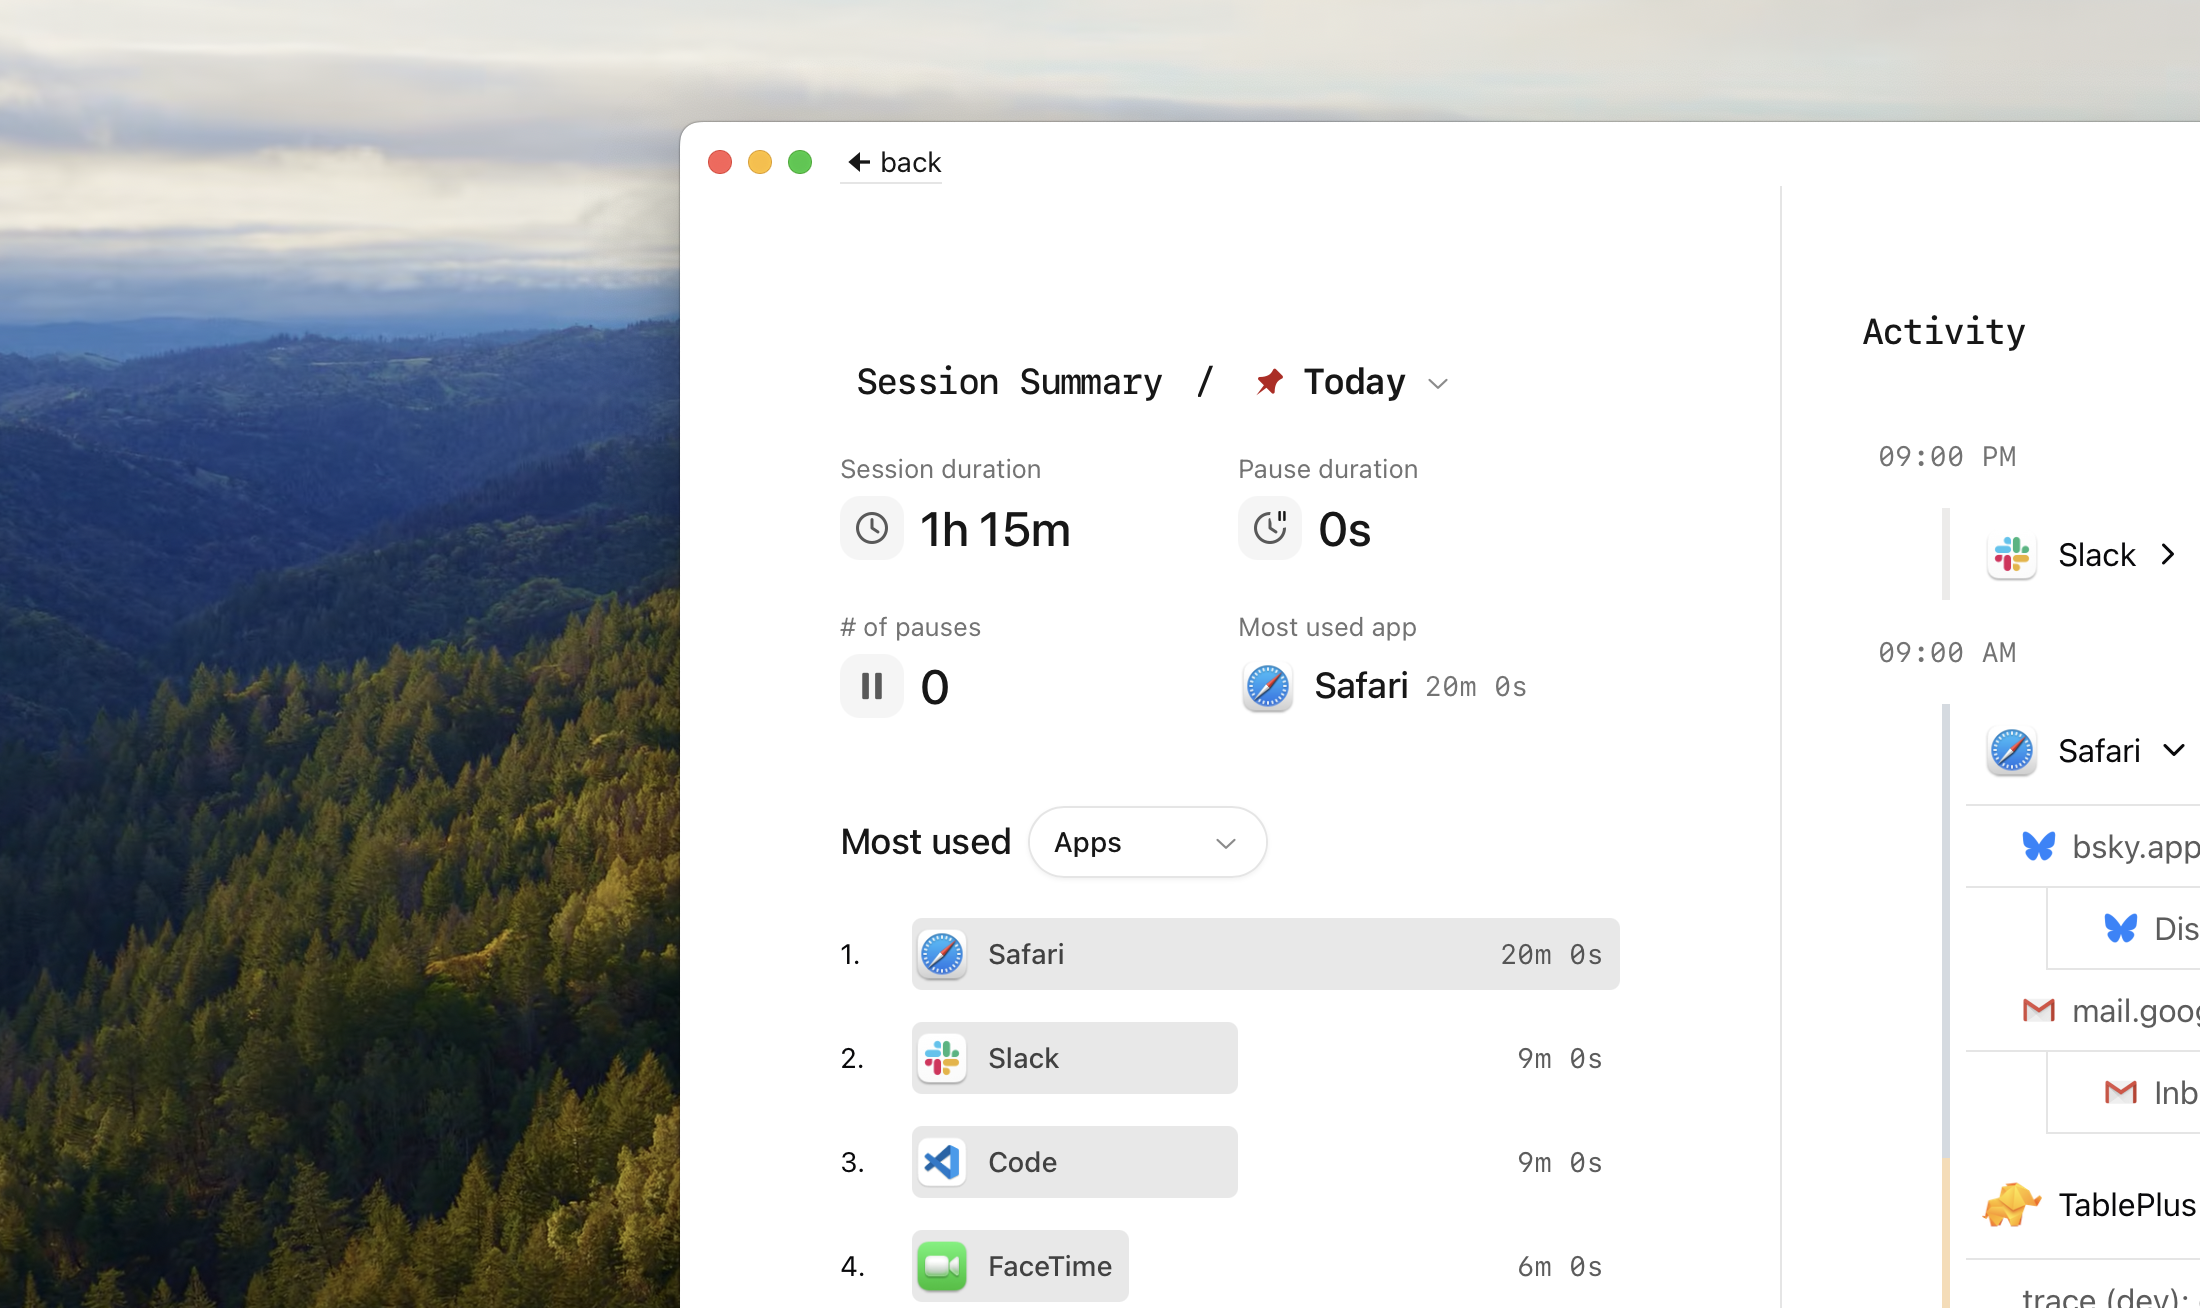Screen dimensions: 2200x1308
Task: Click the red pin icon beside Today
Action: tap(1269, 382)
